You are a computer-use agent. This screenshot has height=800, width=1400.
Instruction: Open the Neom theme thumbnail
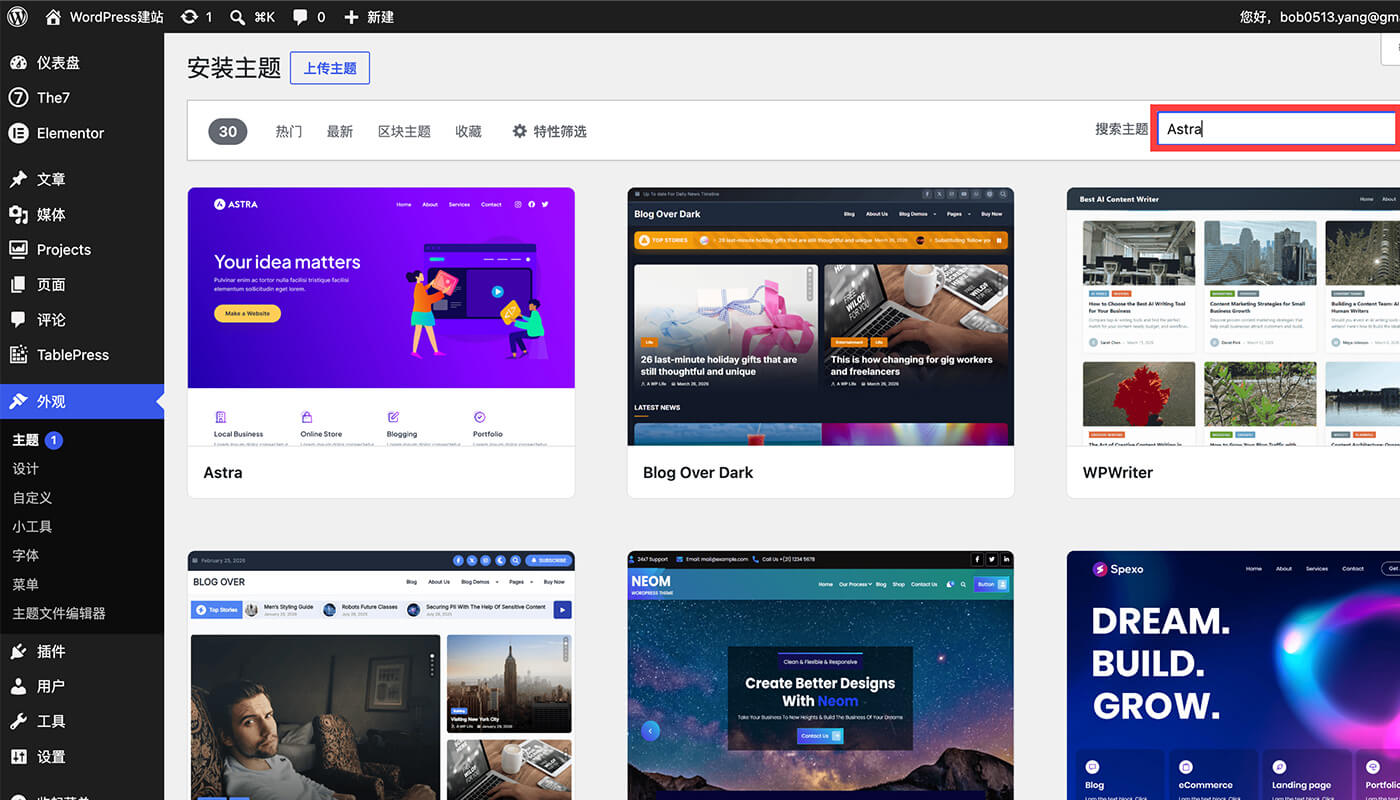(x=820, y=675)
